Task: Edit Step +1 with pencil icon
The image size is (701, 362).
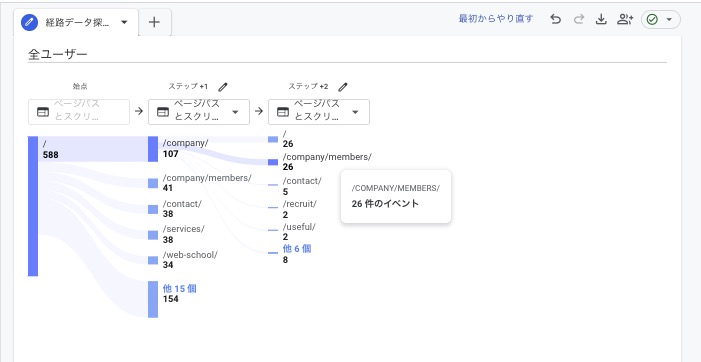Action: coord(223,87)
